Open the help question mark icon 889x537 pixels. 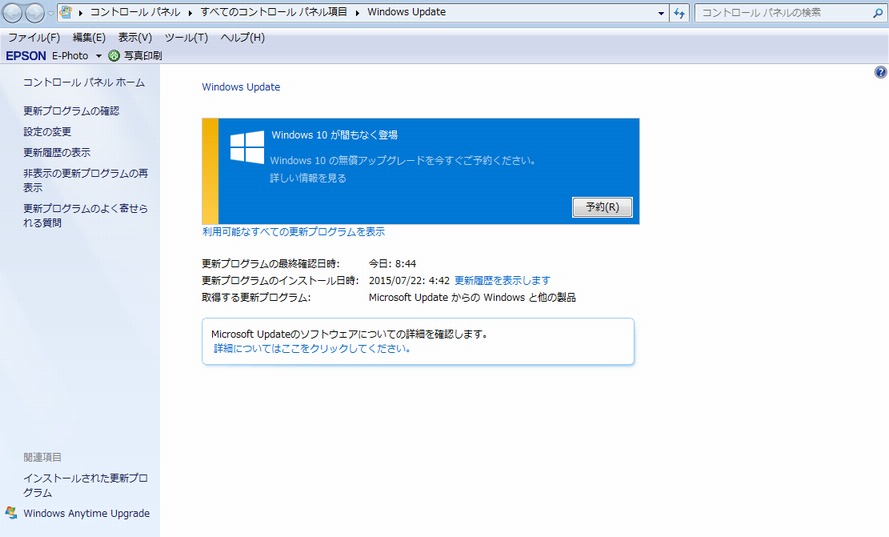[x=880, y=73]
